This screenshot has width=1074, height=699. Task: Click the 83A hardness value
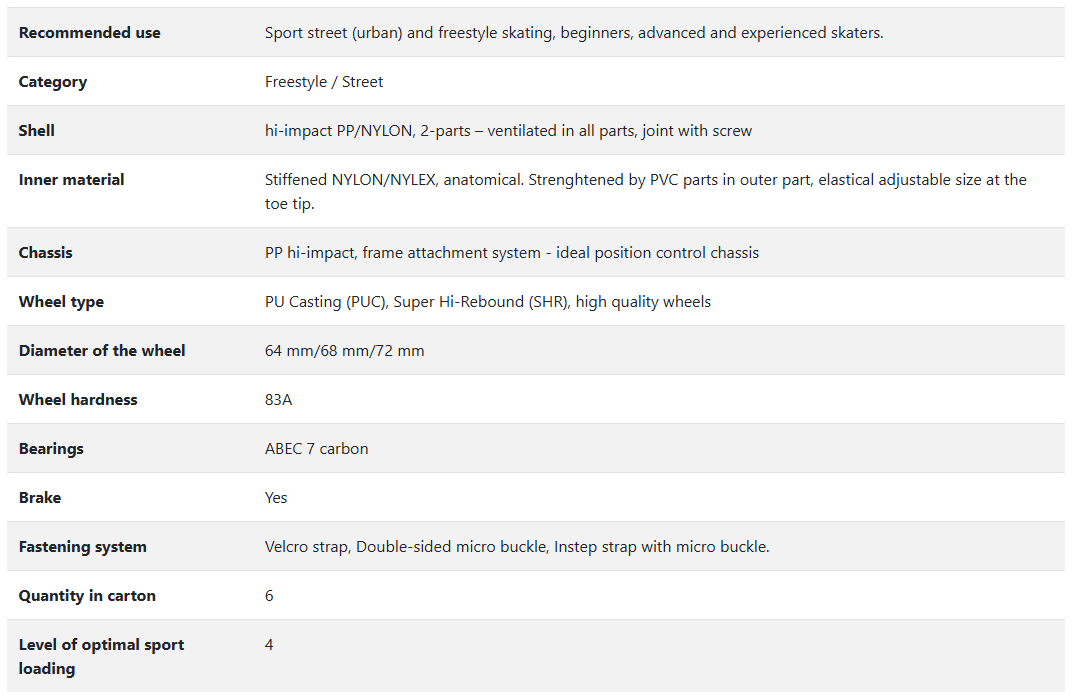pyautogui.click(x=278, y=400)
